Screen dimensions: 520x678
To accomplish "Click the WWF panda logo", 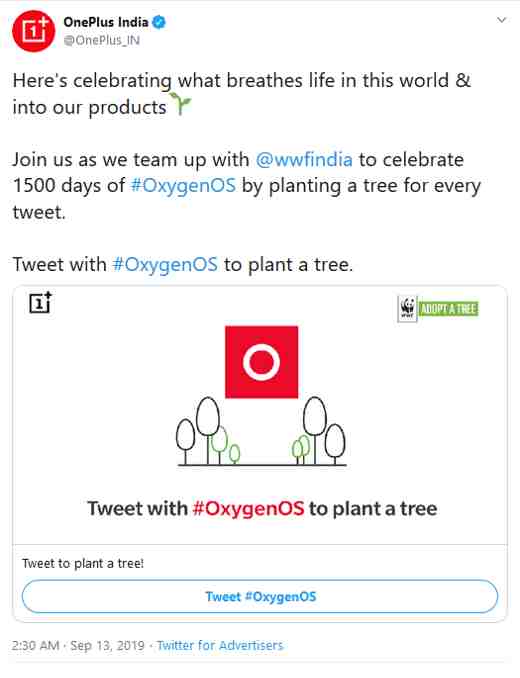I will tap(407, 308).
